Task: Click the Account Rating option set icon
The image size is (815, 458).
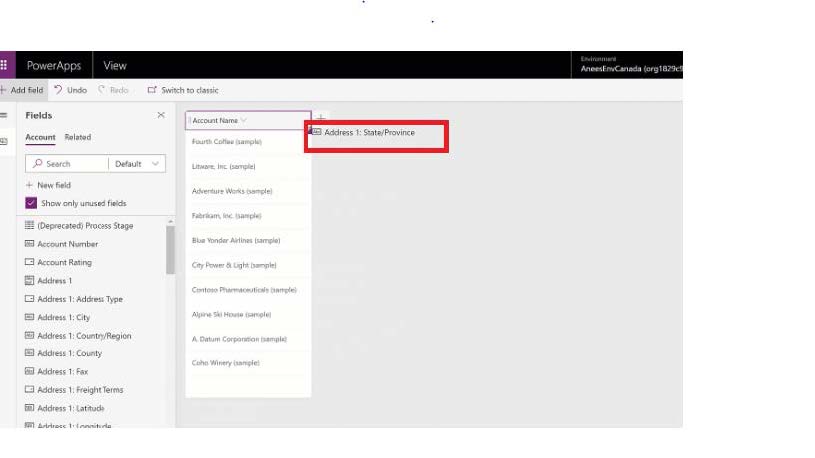Action: tap(30, 262)
